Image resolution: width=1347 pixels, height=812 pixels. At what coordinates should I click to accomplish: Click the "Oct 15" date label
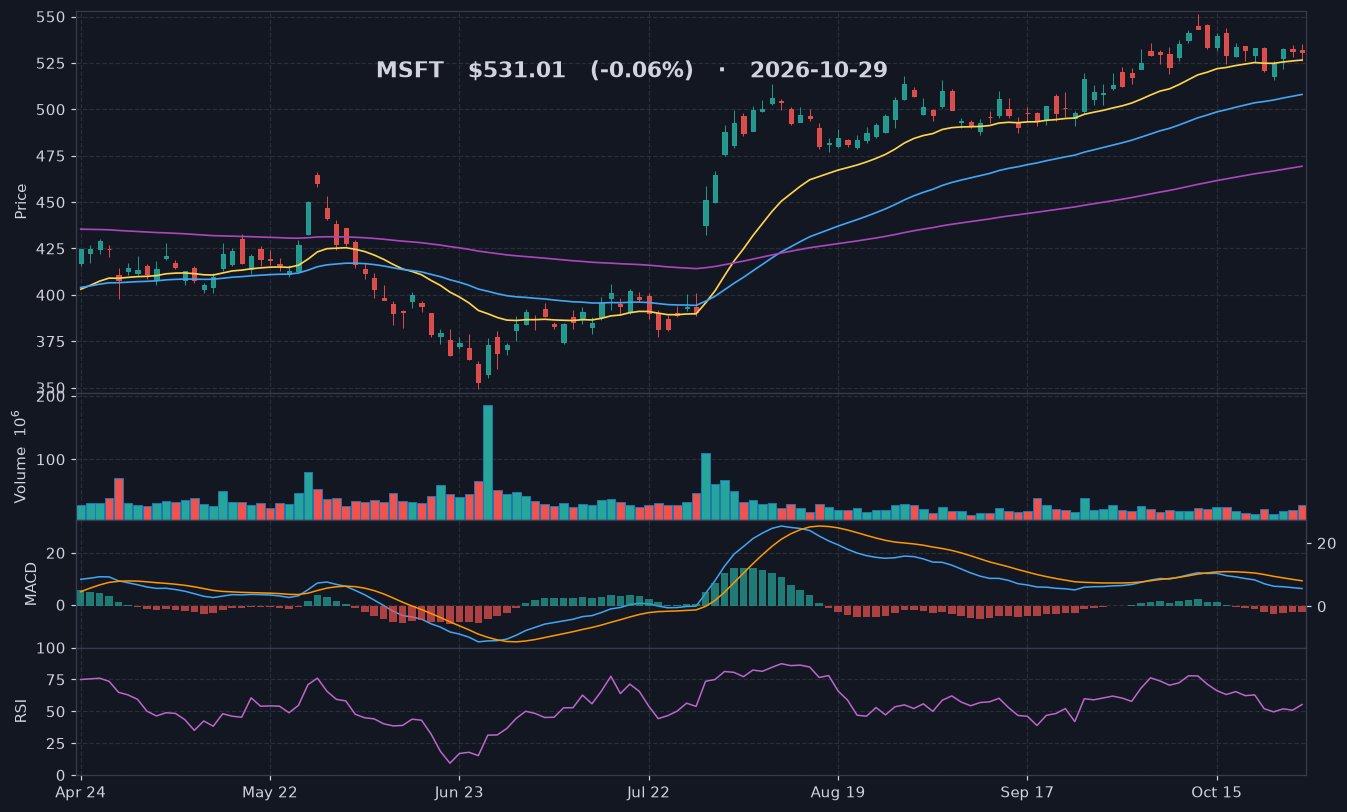[1217, 793]
